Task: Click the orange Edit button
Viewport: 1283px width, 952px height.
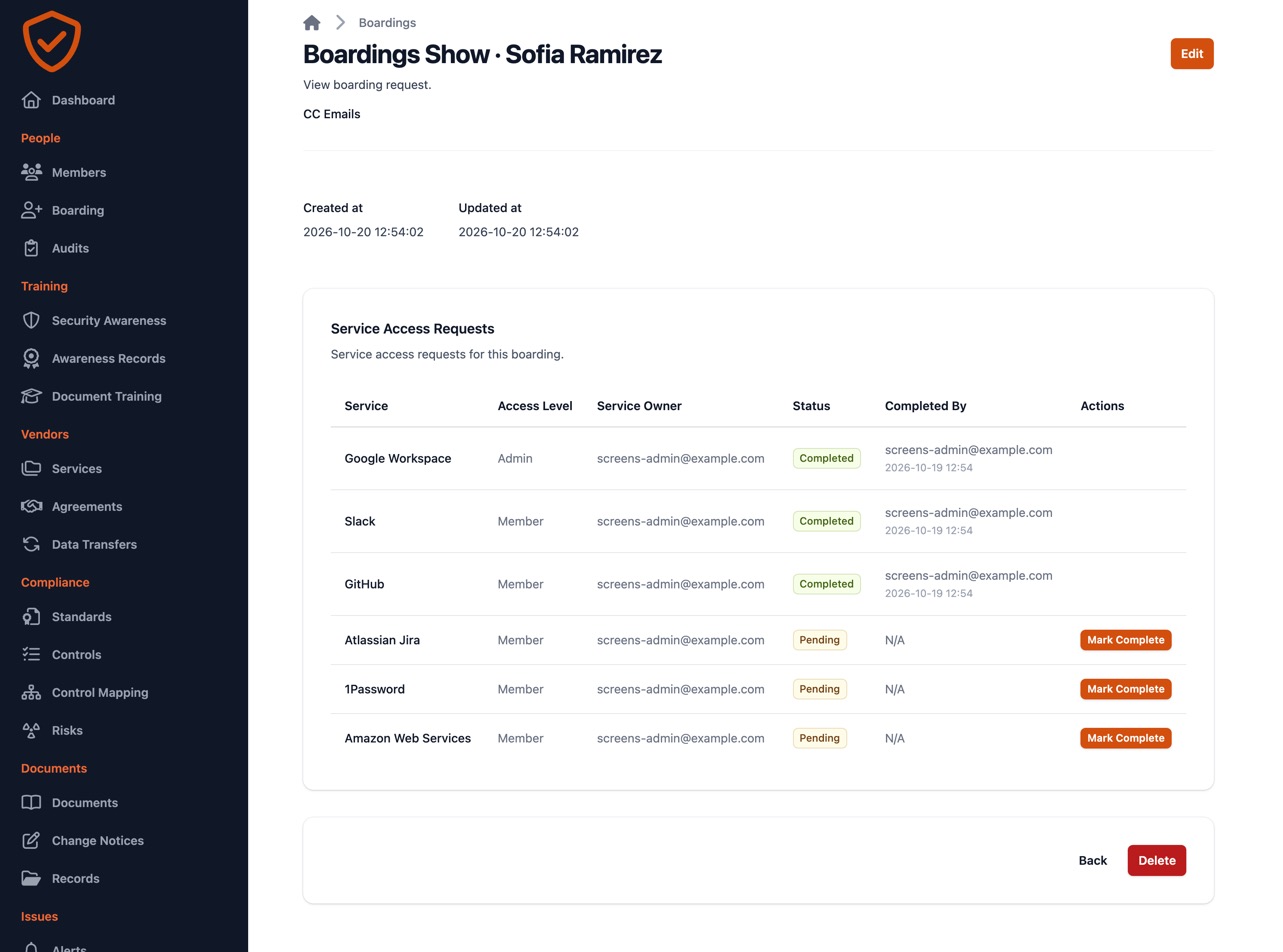Action: click(1191, 54)
